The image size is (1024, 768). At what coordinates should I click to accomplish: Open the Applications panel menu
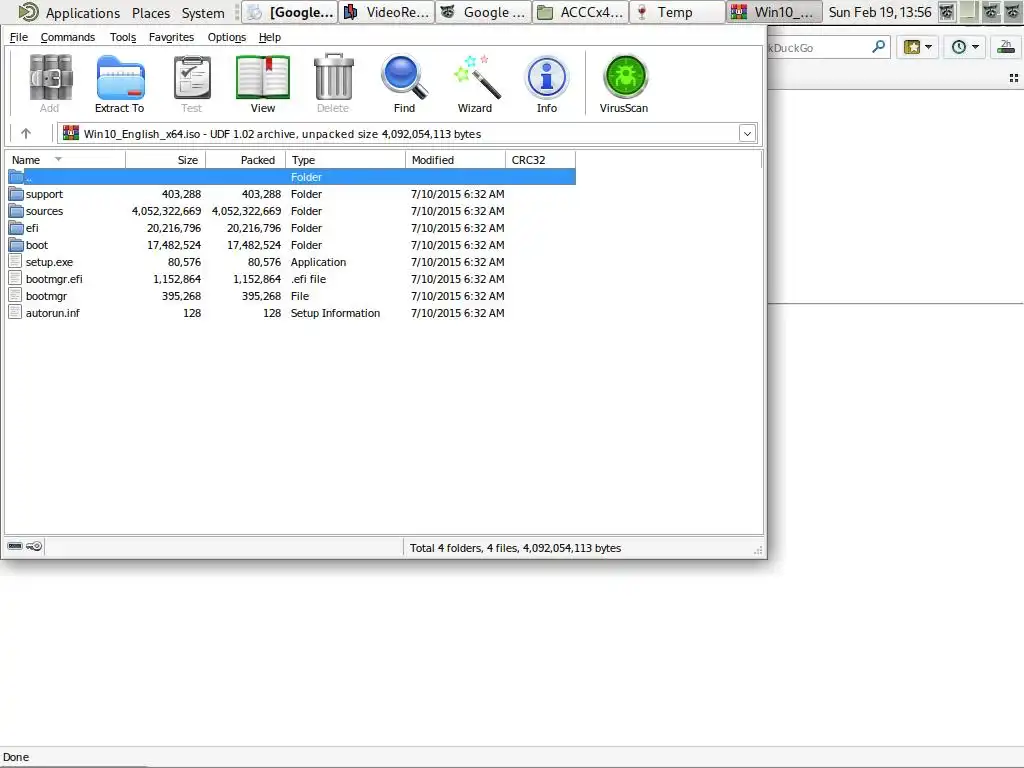[x=83, y=12]
